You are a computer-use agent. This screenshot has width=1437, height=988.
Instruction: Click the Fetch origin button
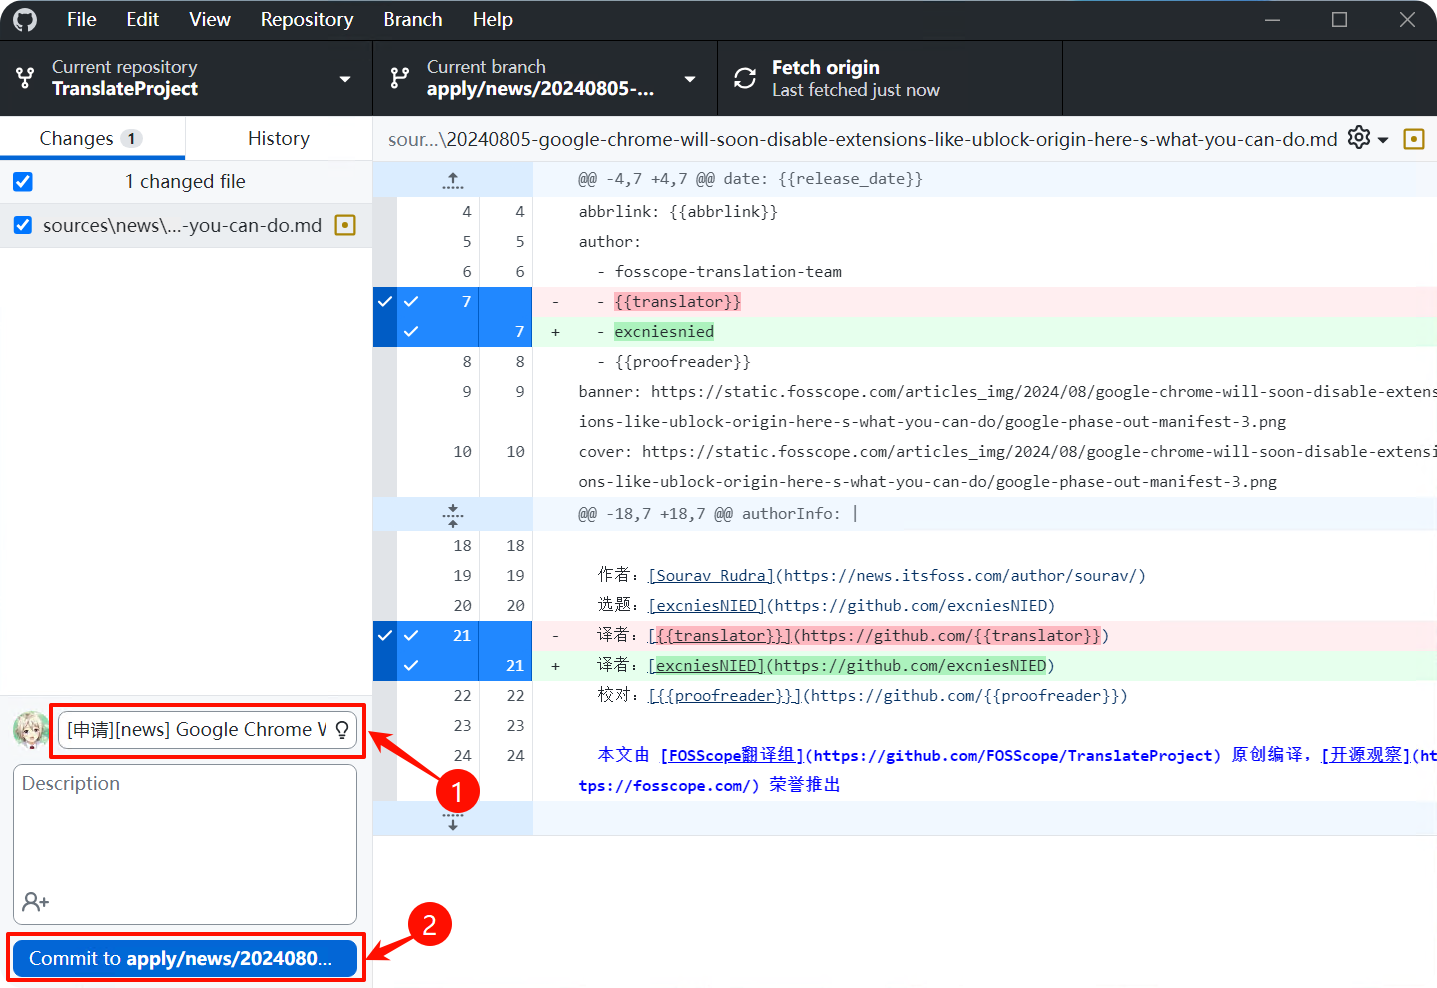pos(890,78)
